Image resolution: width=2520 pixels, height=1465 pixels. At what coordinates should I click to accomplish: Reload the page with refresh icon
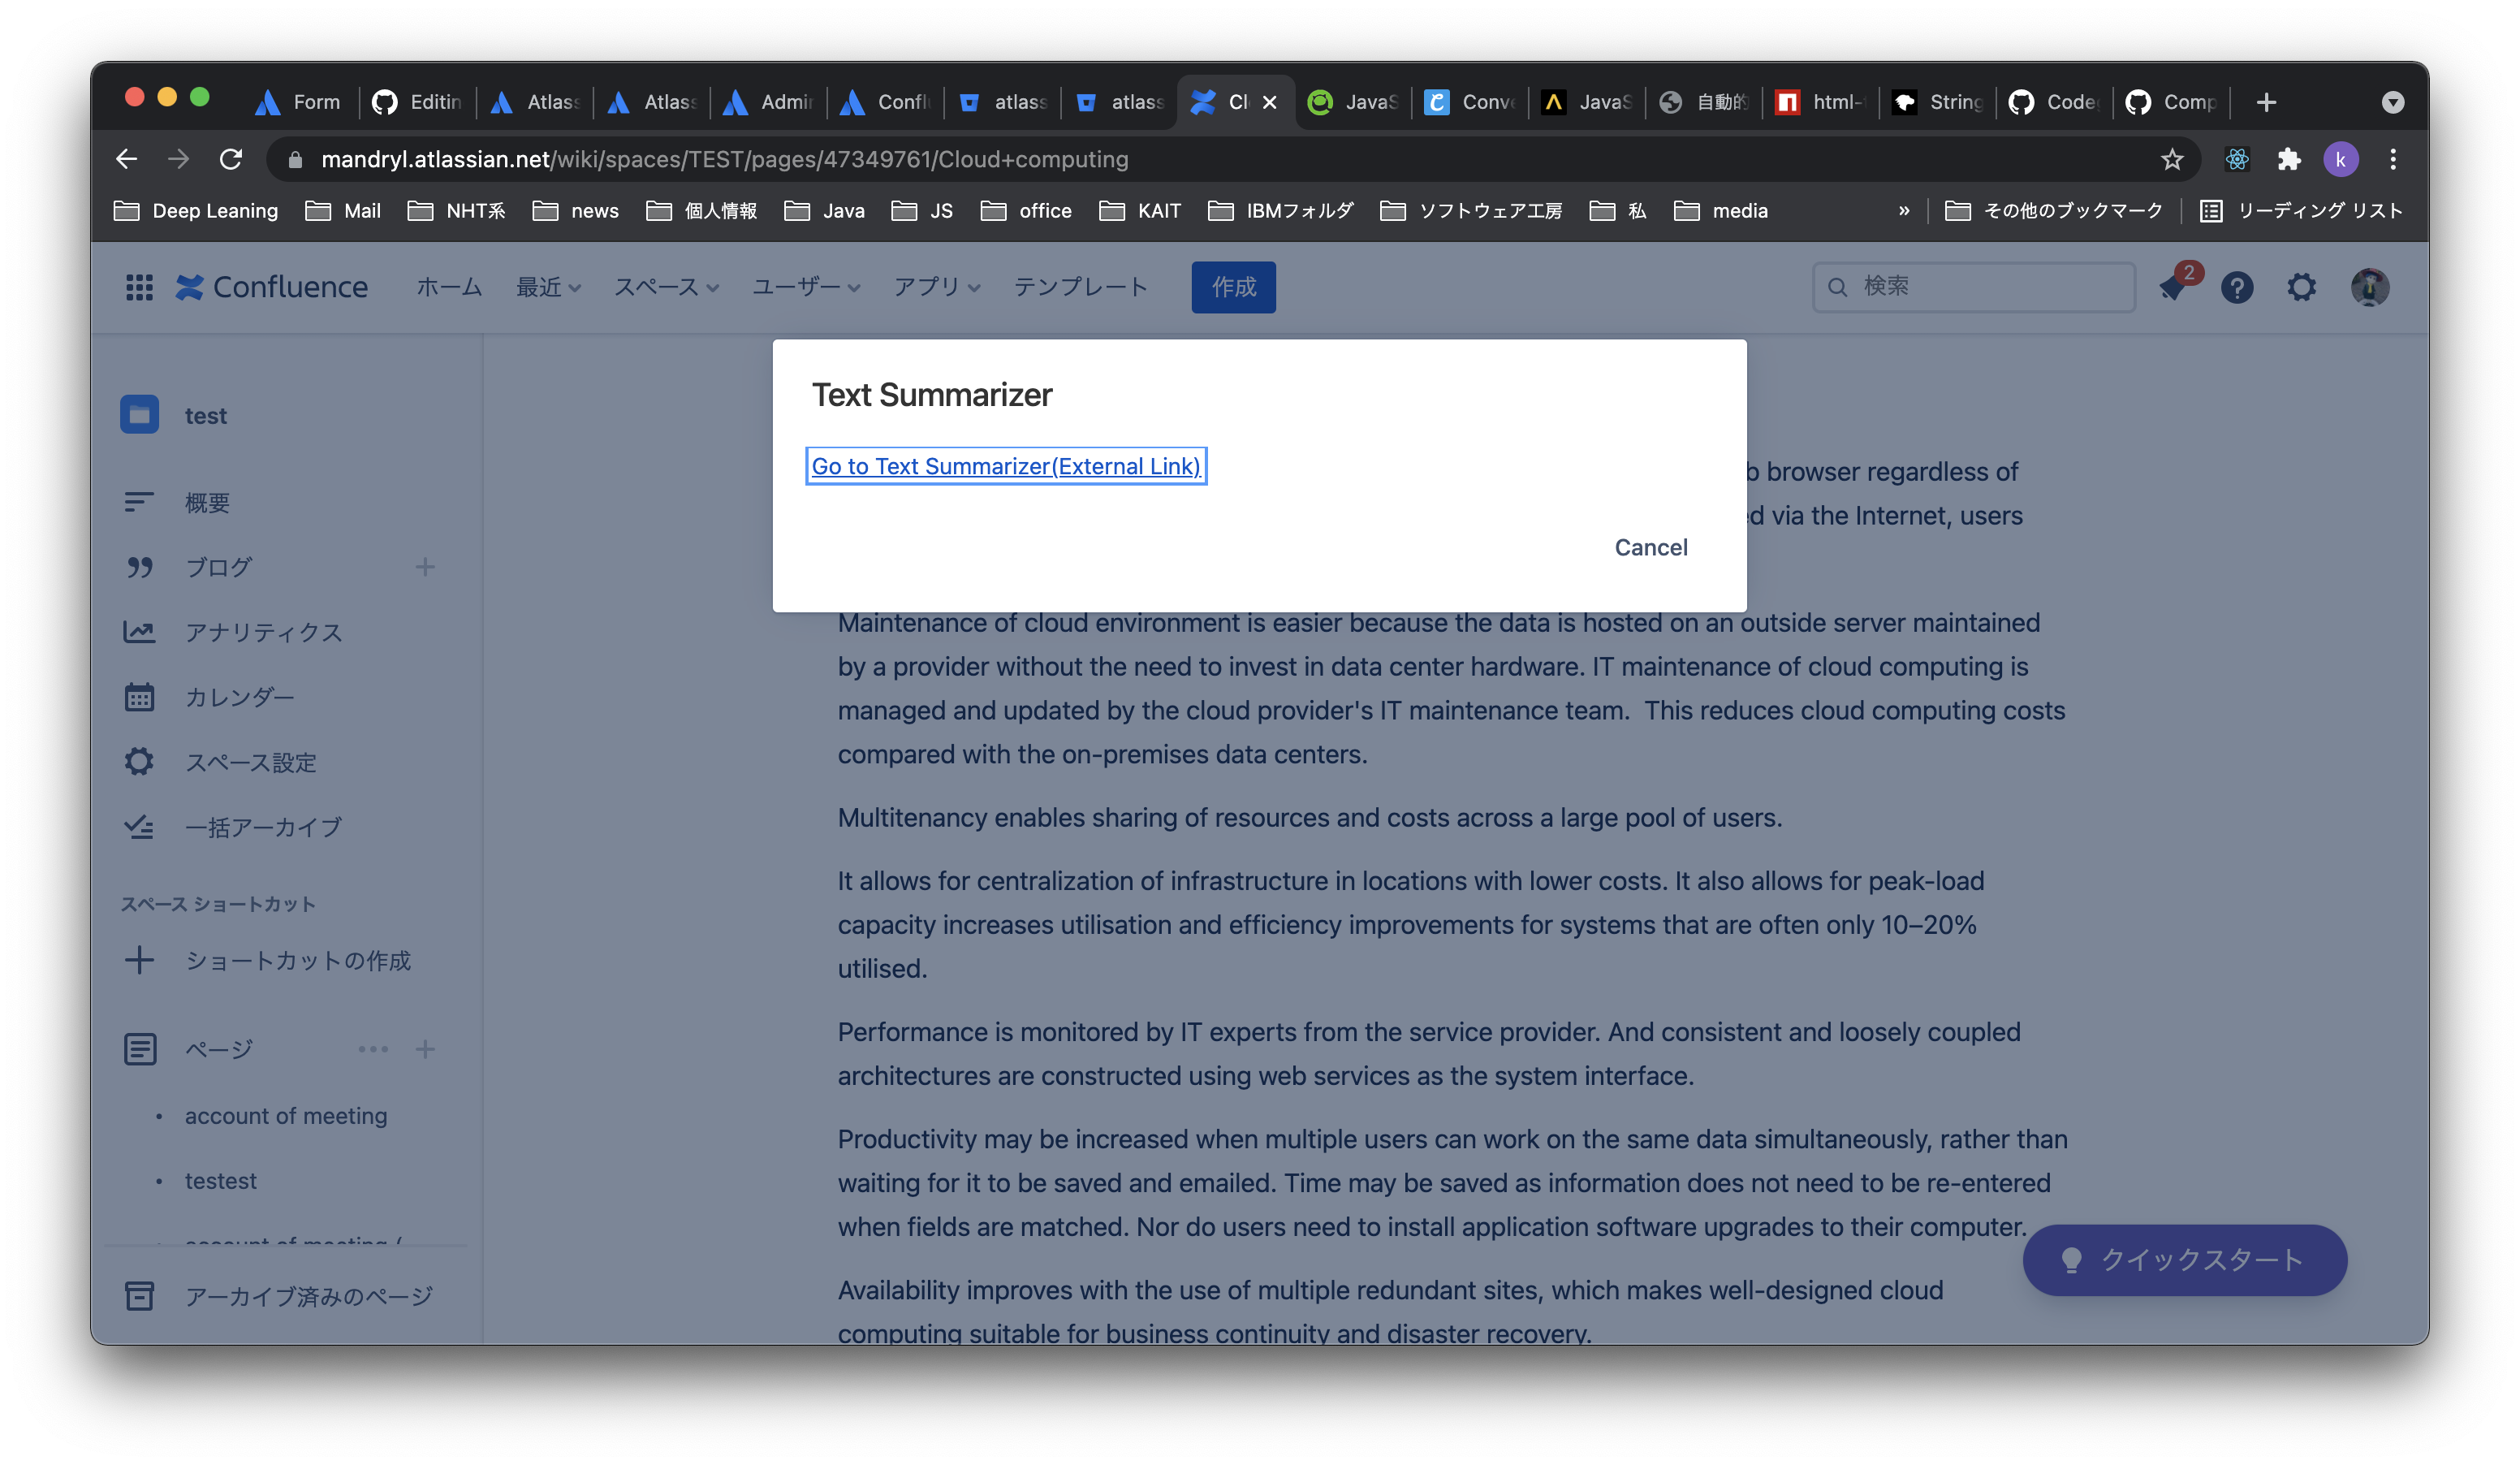231,159
